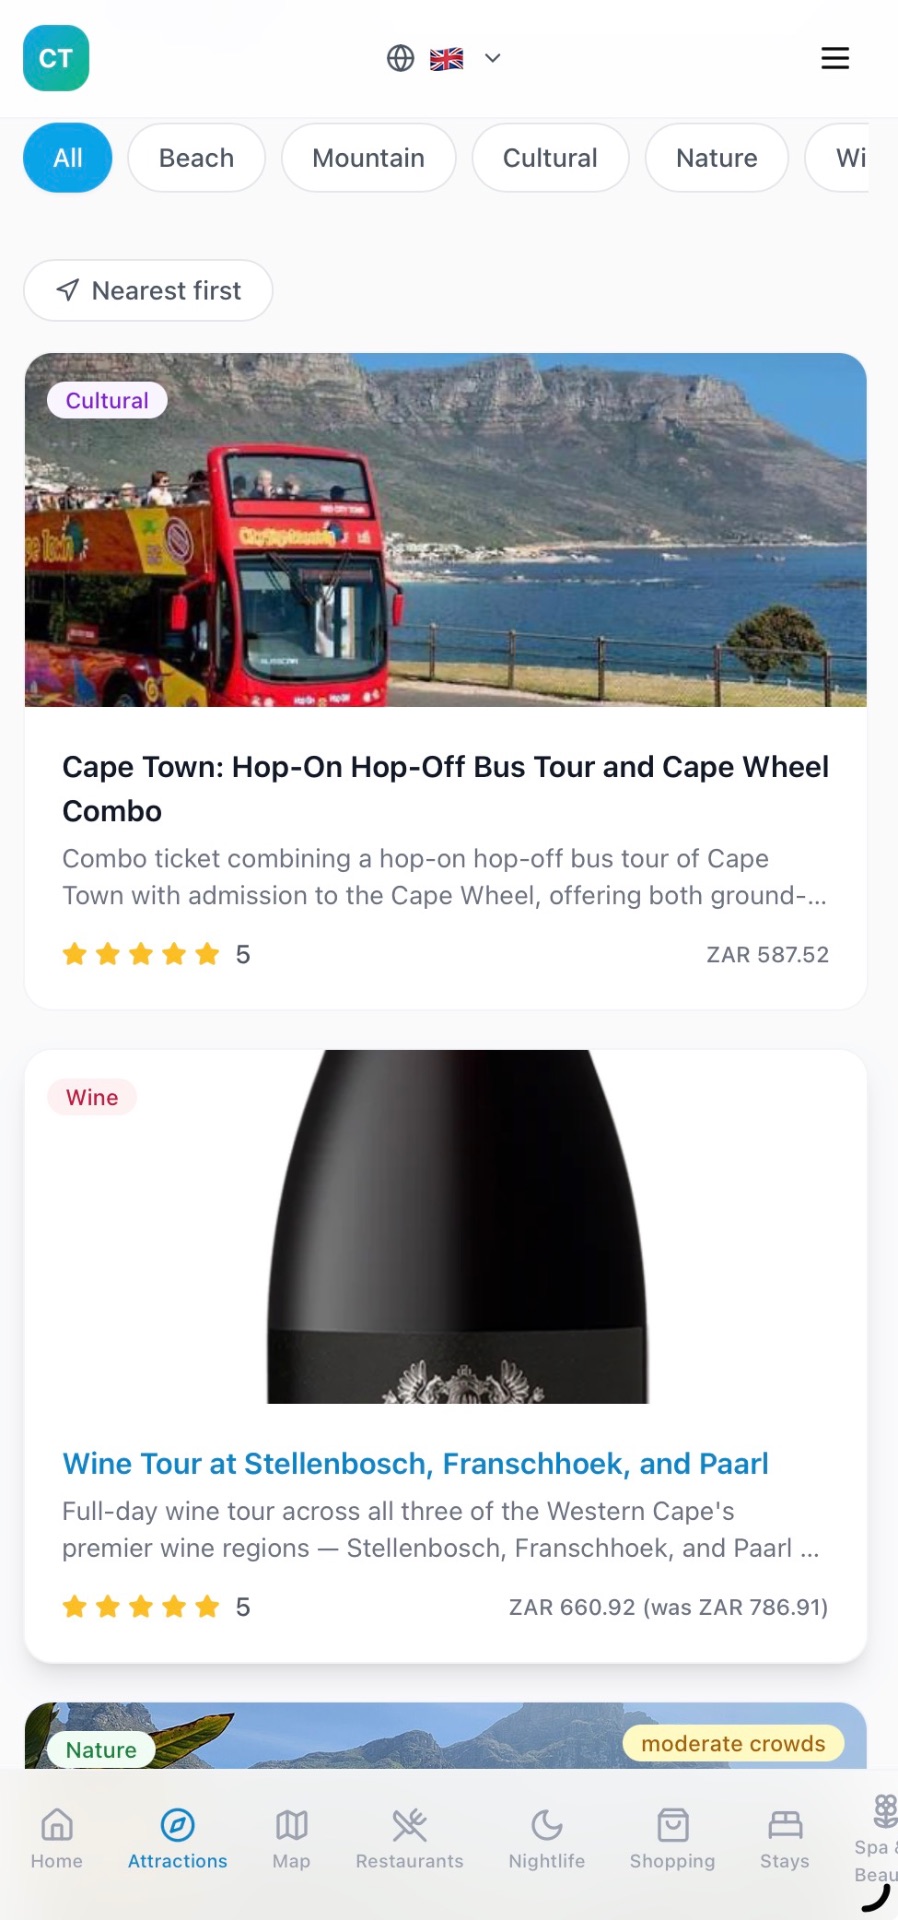Open Wine Tour at Stellenbosch link
The width and height of the screenshot is (898, 1920).
pyautogui.click(x=415, y=1464)
